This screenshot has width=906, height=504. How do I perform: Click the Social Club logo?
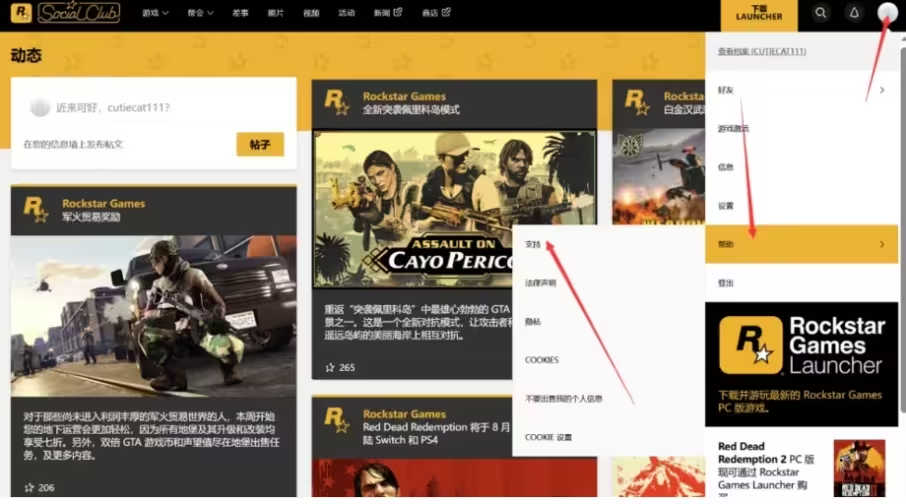tap(79, 12)
